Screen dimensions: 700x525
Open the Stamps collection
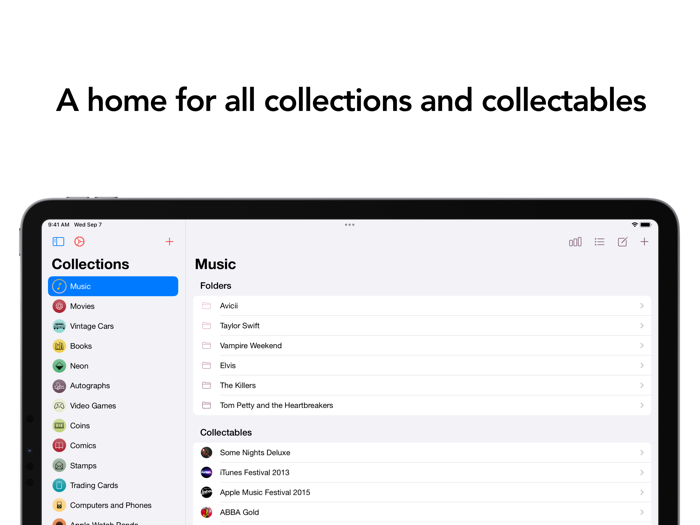pyautogui.click(x=113, y=465)
